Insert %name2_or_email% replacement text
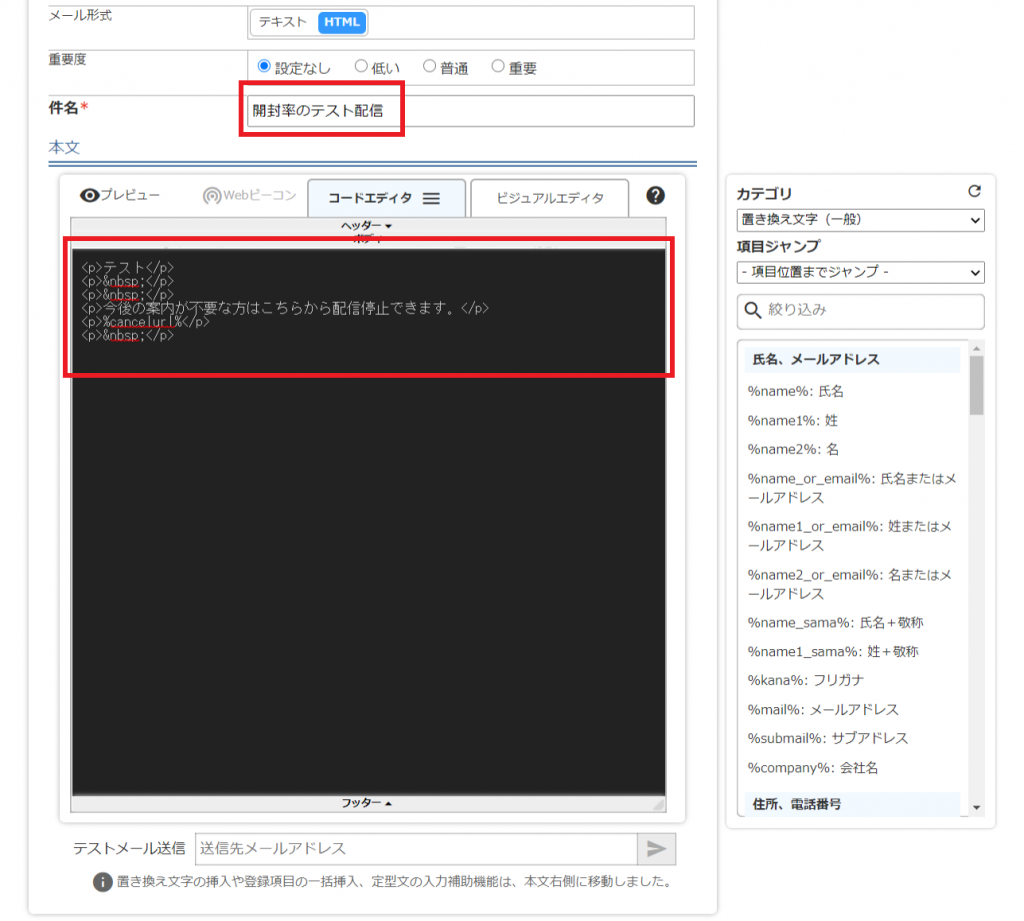The height and width of the screenshot is (921, 1024). click(x=849, y=585)
